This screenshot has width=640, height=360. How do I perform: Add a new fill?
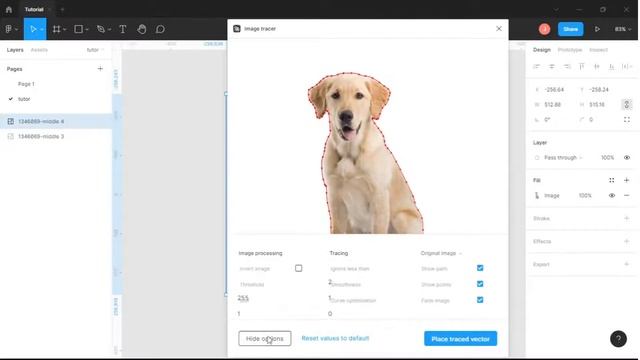[x=627, y=180]
